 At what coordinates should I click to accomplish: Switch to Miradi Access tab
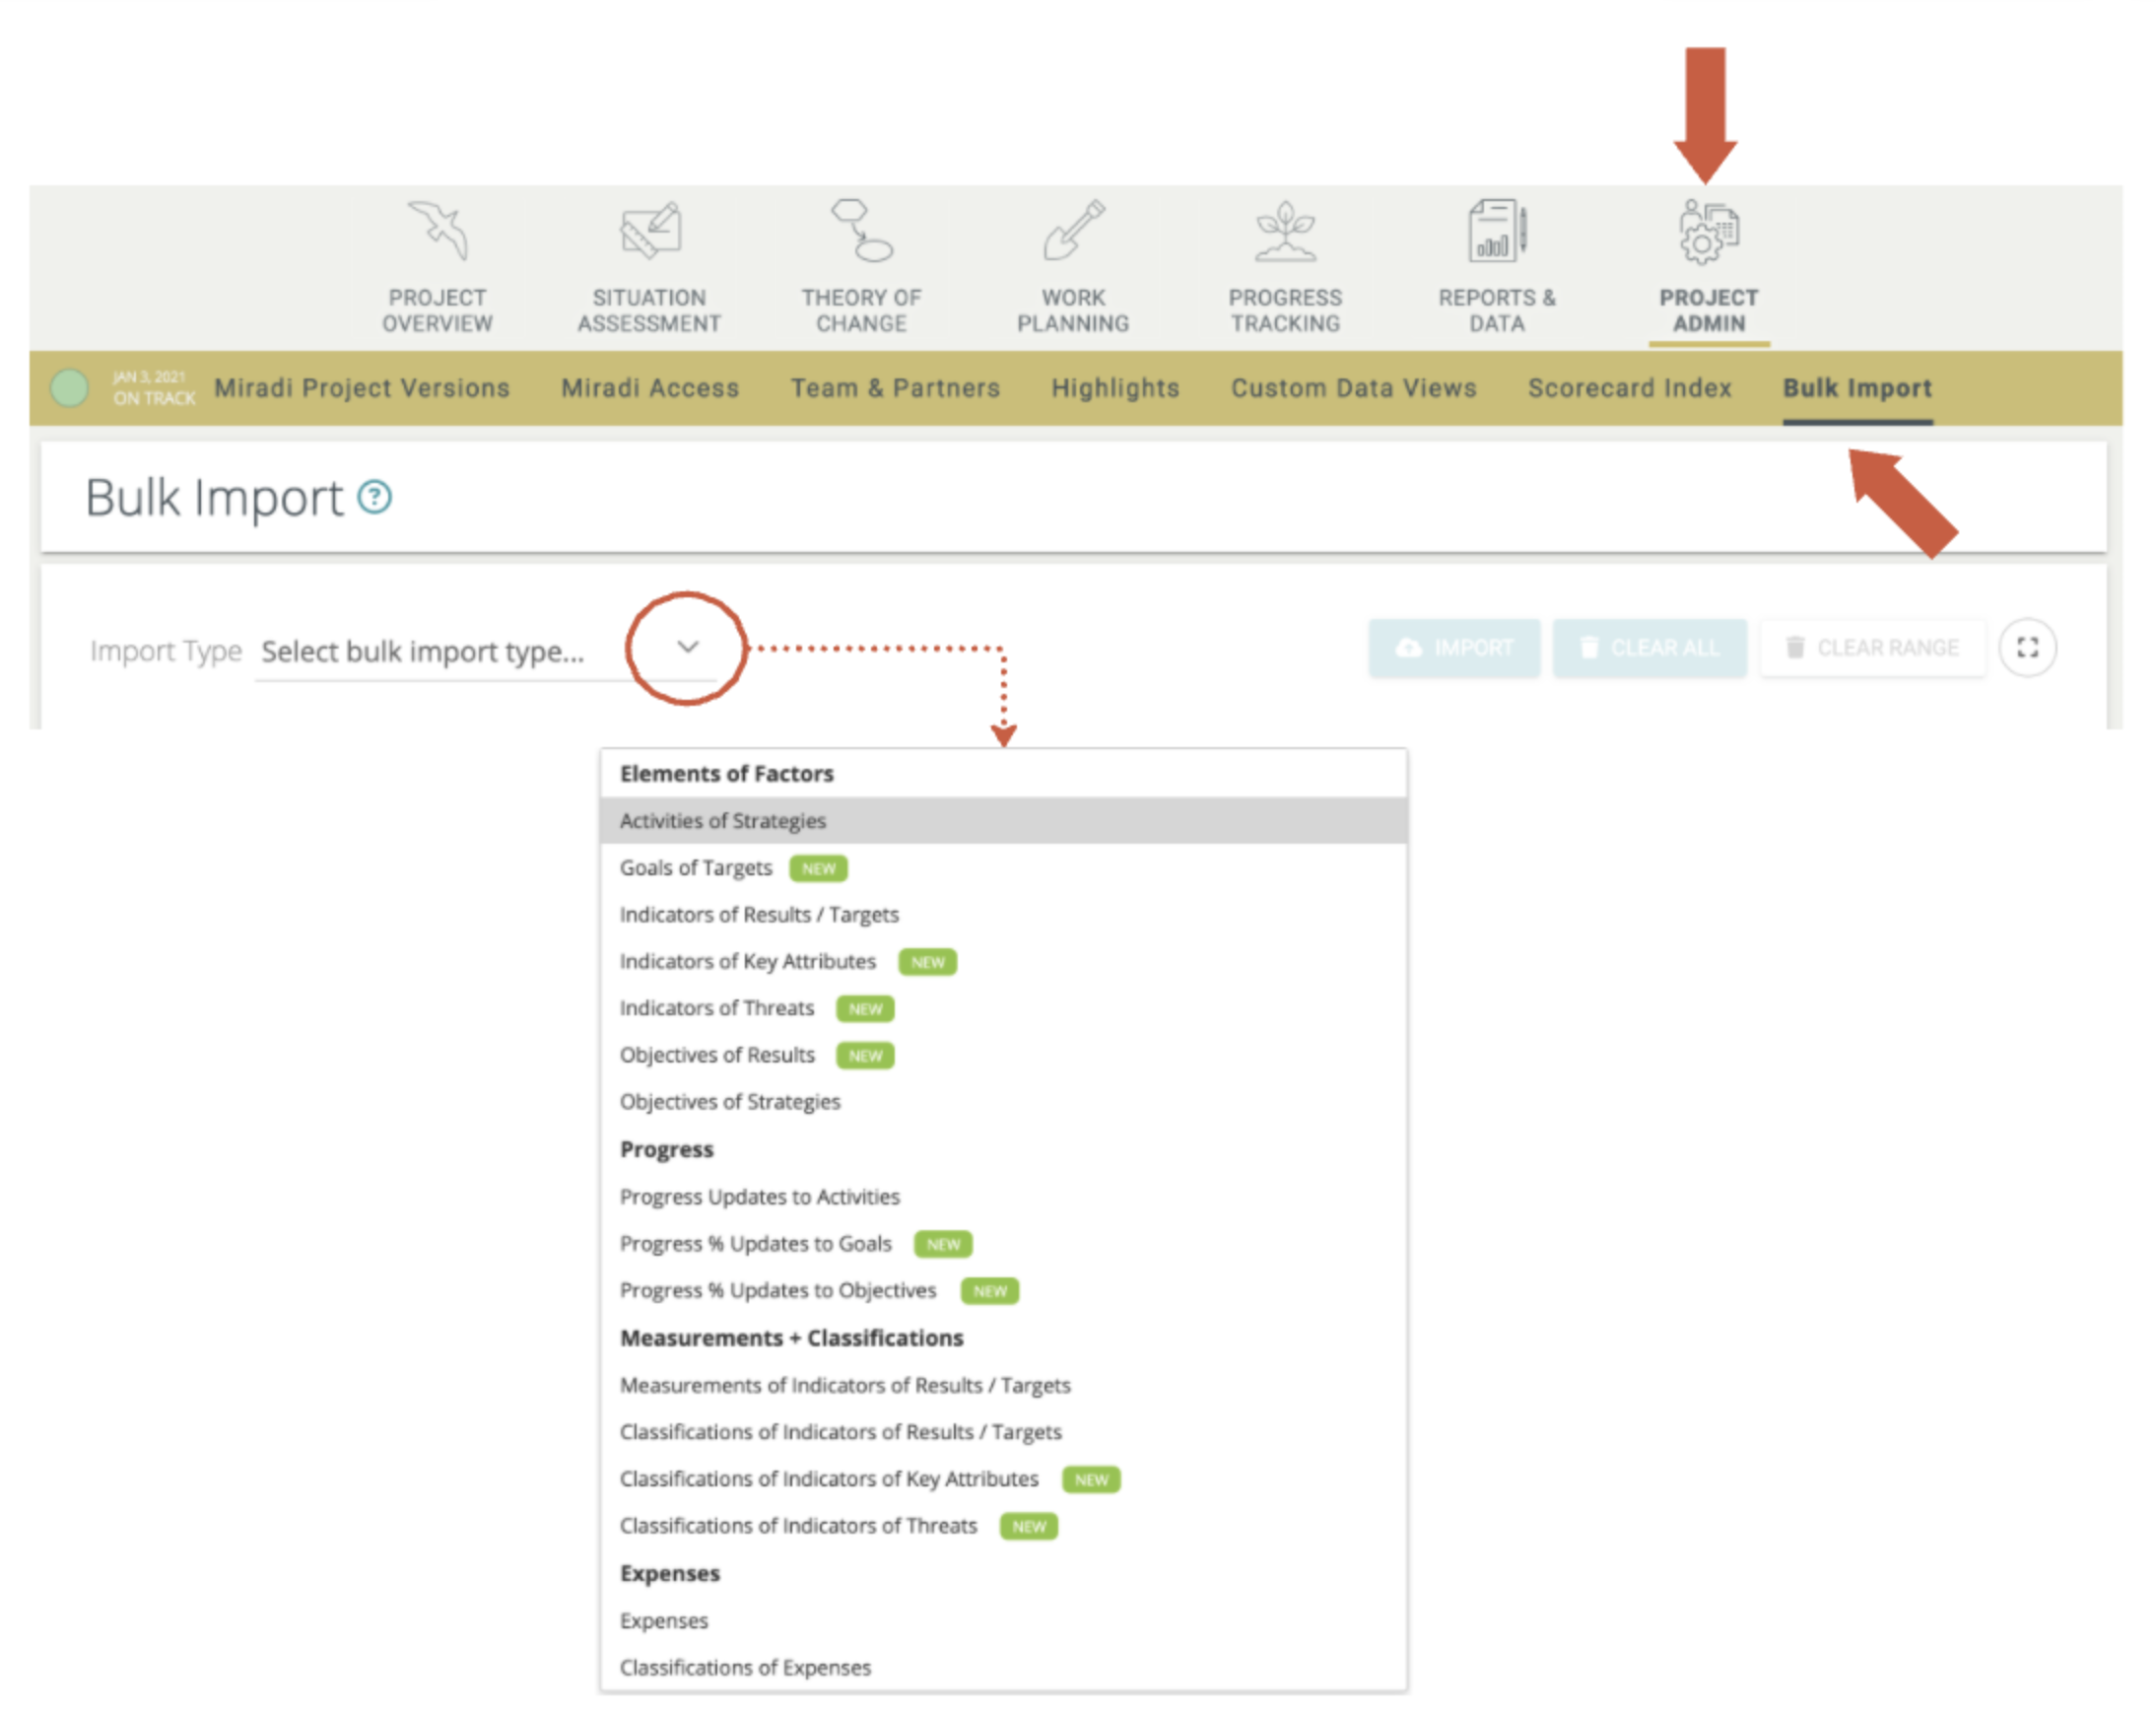click(650, 388)
